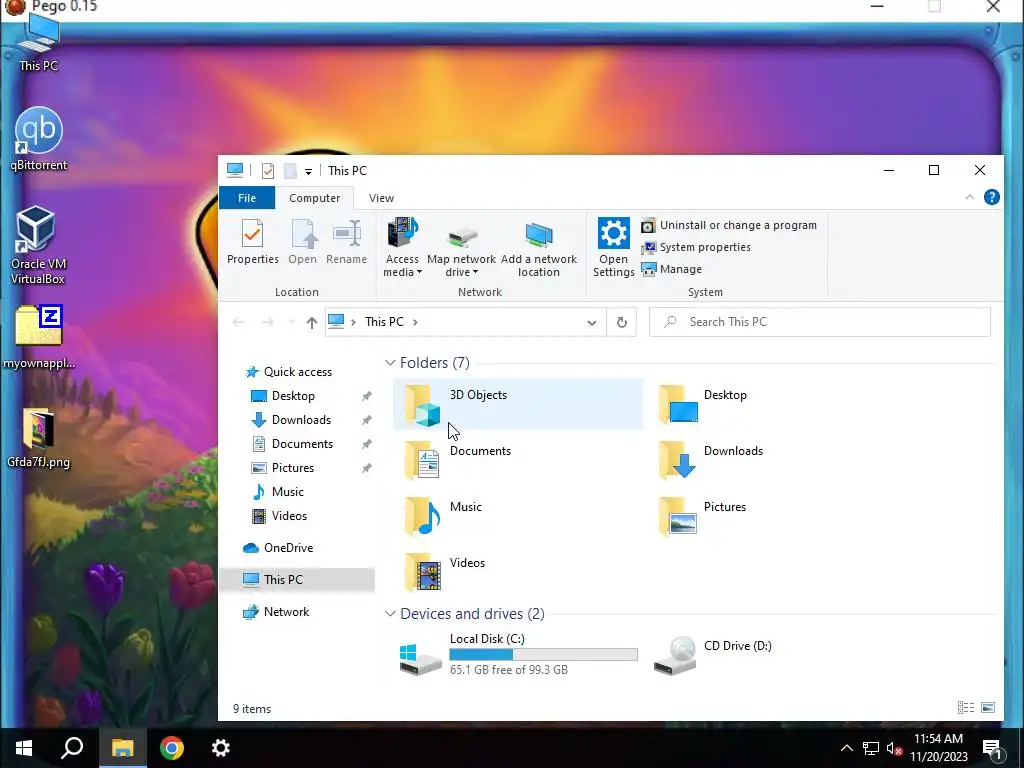Click Add a network location icon

point(539,234)
